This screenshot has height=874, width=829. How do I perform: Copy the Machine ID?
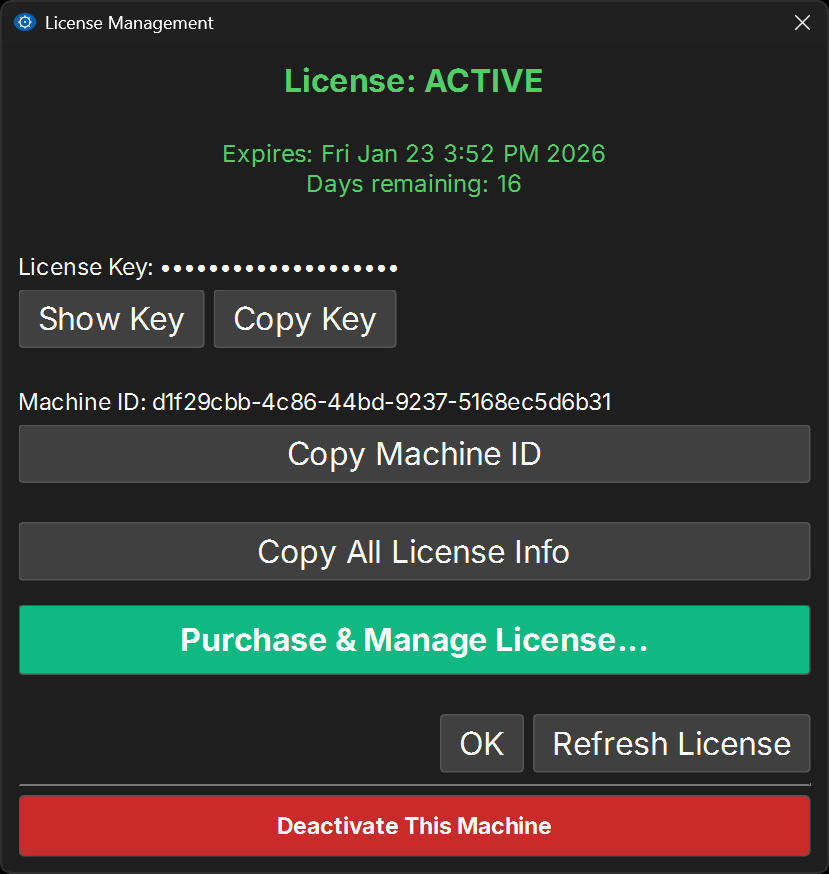tap(414, 453)
